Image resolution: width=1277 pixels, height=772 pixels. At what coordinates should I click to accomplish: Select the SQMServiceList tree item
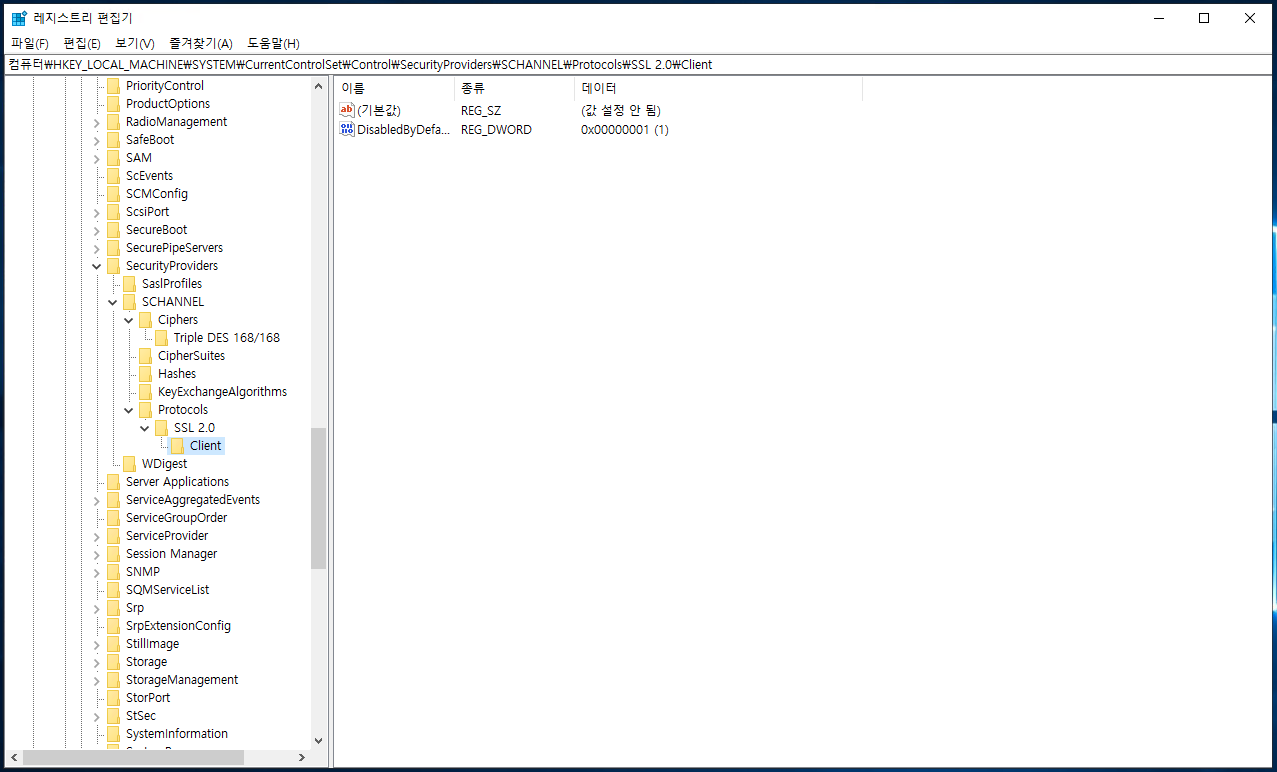coord(167,590)
